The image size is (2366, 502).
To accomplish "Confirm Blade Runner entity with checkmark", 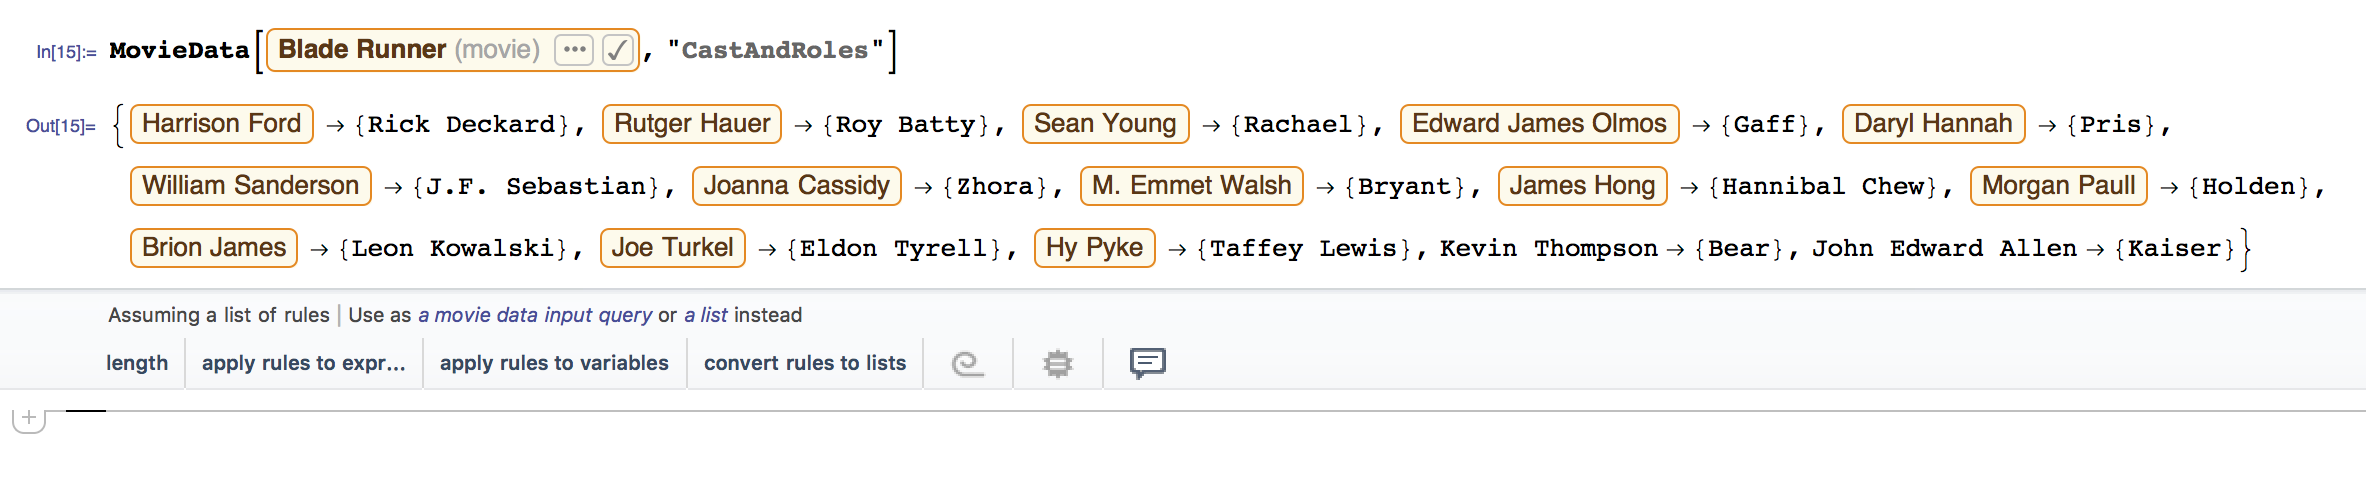I will point(618,49).
